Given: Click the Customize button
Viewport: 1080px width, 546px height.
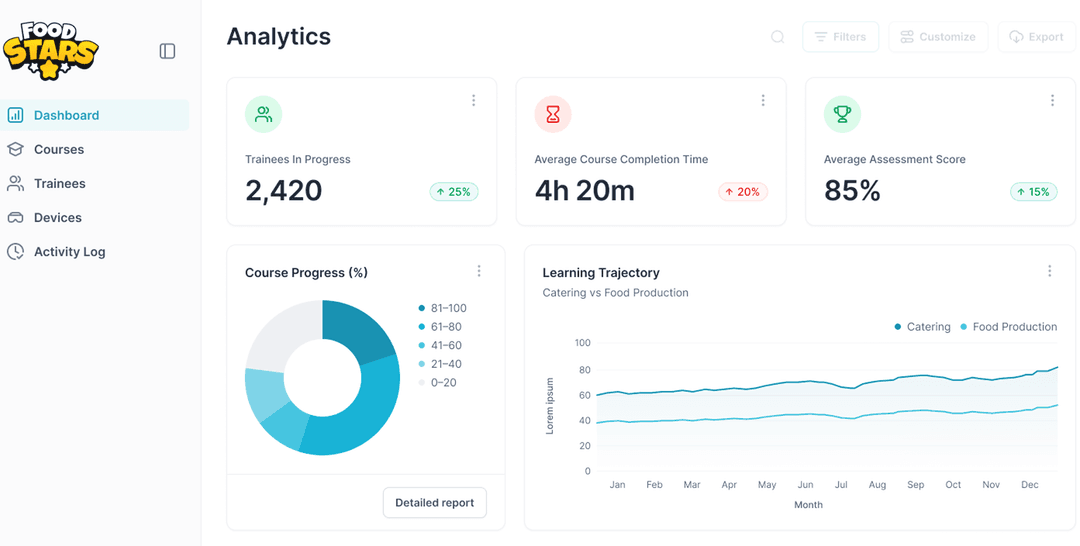Looking at the screenshot, I should pos(937,37).
